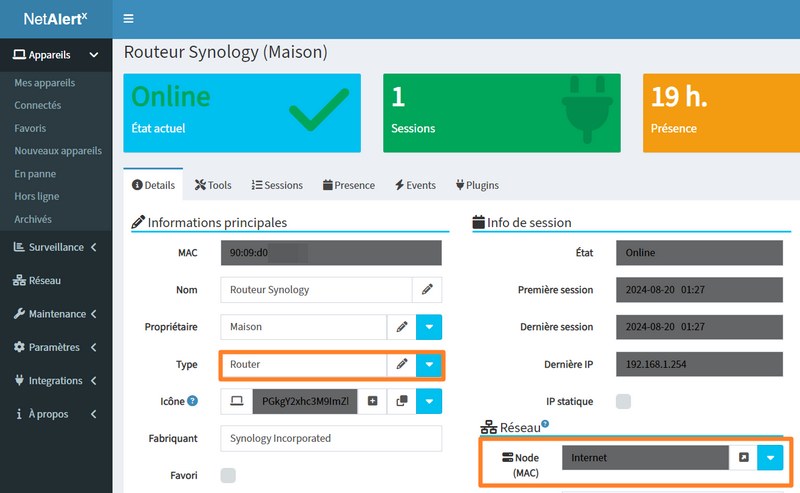The width and height of the screenshot is (800, 493).
Task: Click the État Online field
Action: (x=699, y=253)
